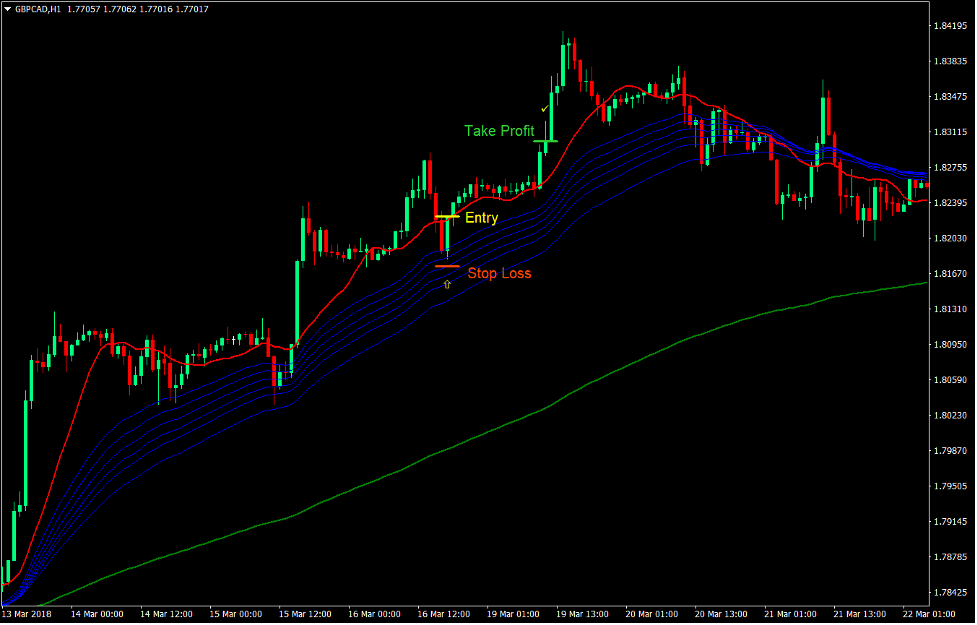Click the yellow checkmark above Take Profit label
977x625 pixels.
[x=546, y=107]
